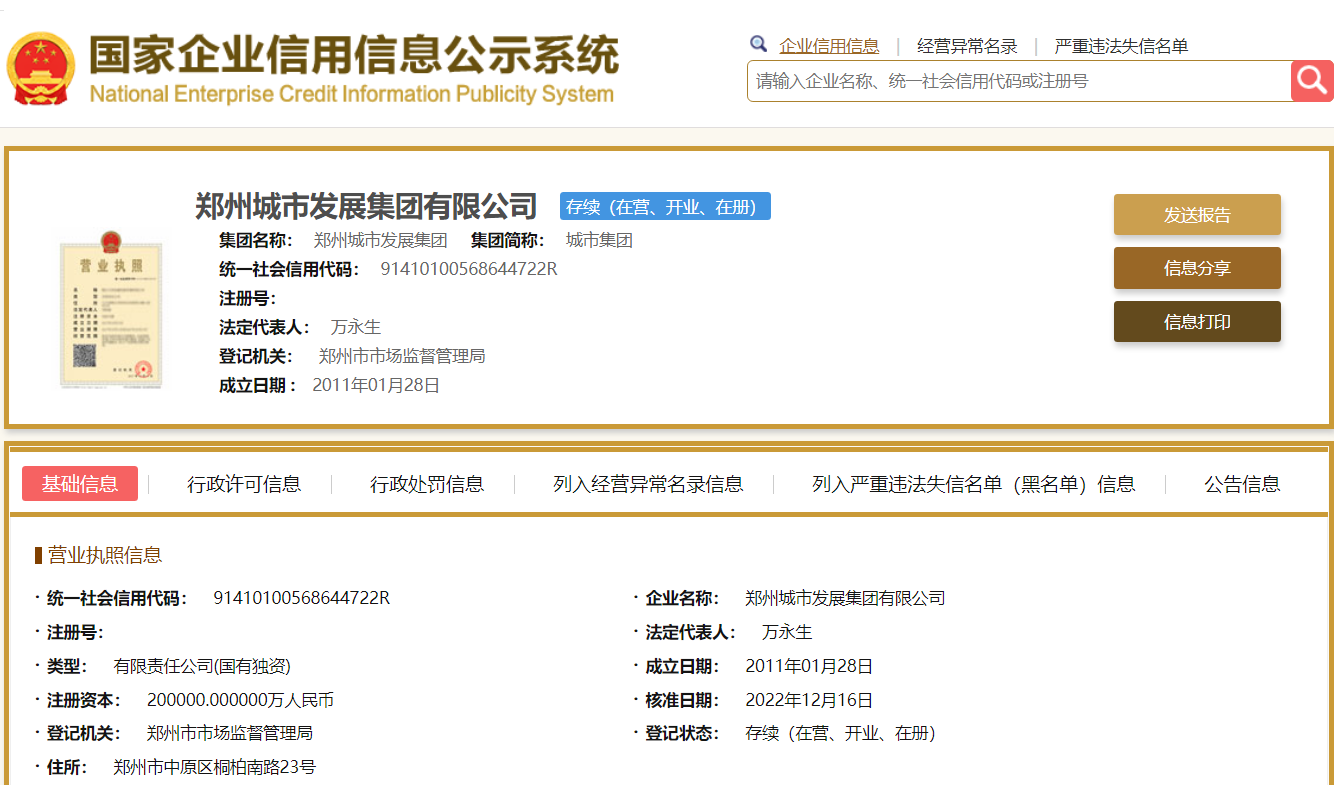Click the English title National Enterprise Credit Information

click(x=351, y=95)
